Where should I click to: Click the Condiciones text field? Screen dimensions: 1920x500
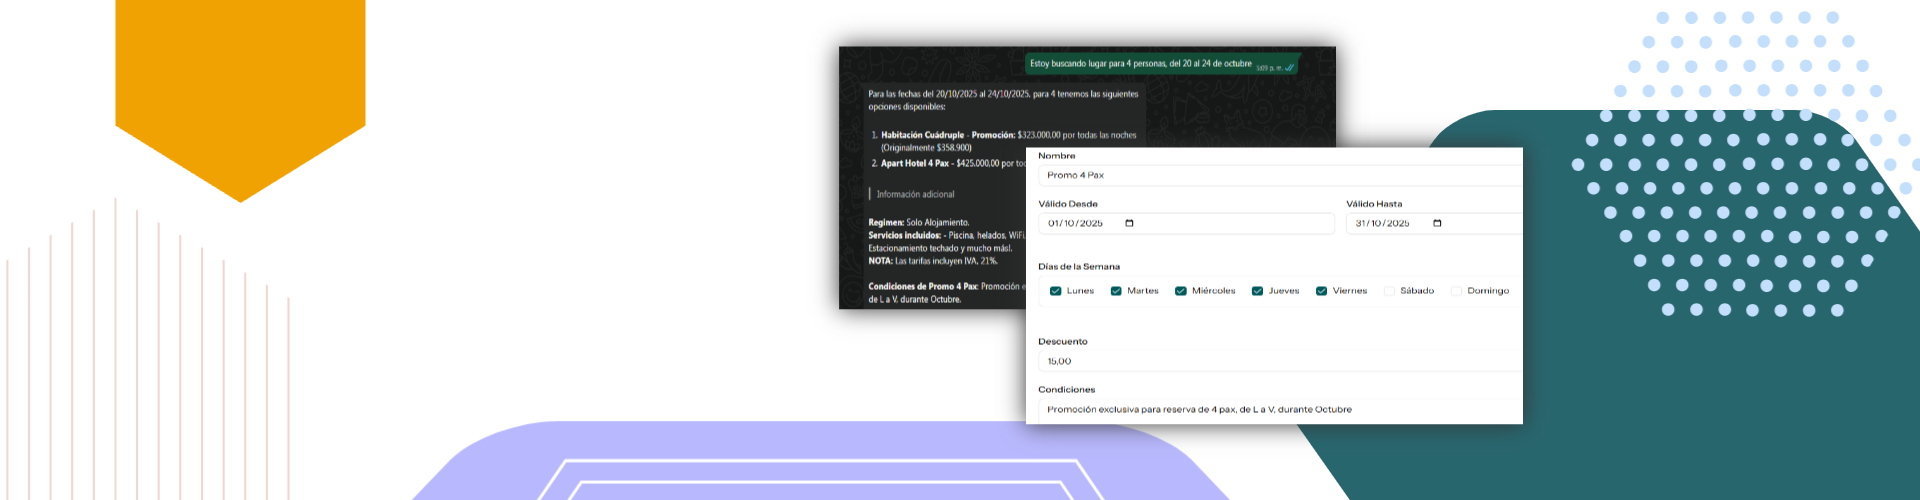coord(1280,409)
